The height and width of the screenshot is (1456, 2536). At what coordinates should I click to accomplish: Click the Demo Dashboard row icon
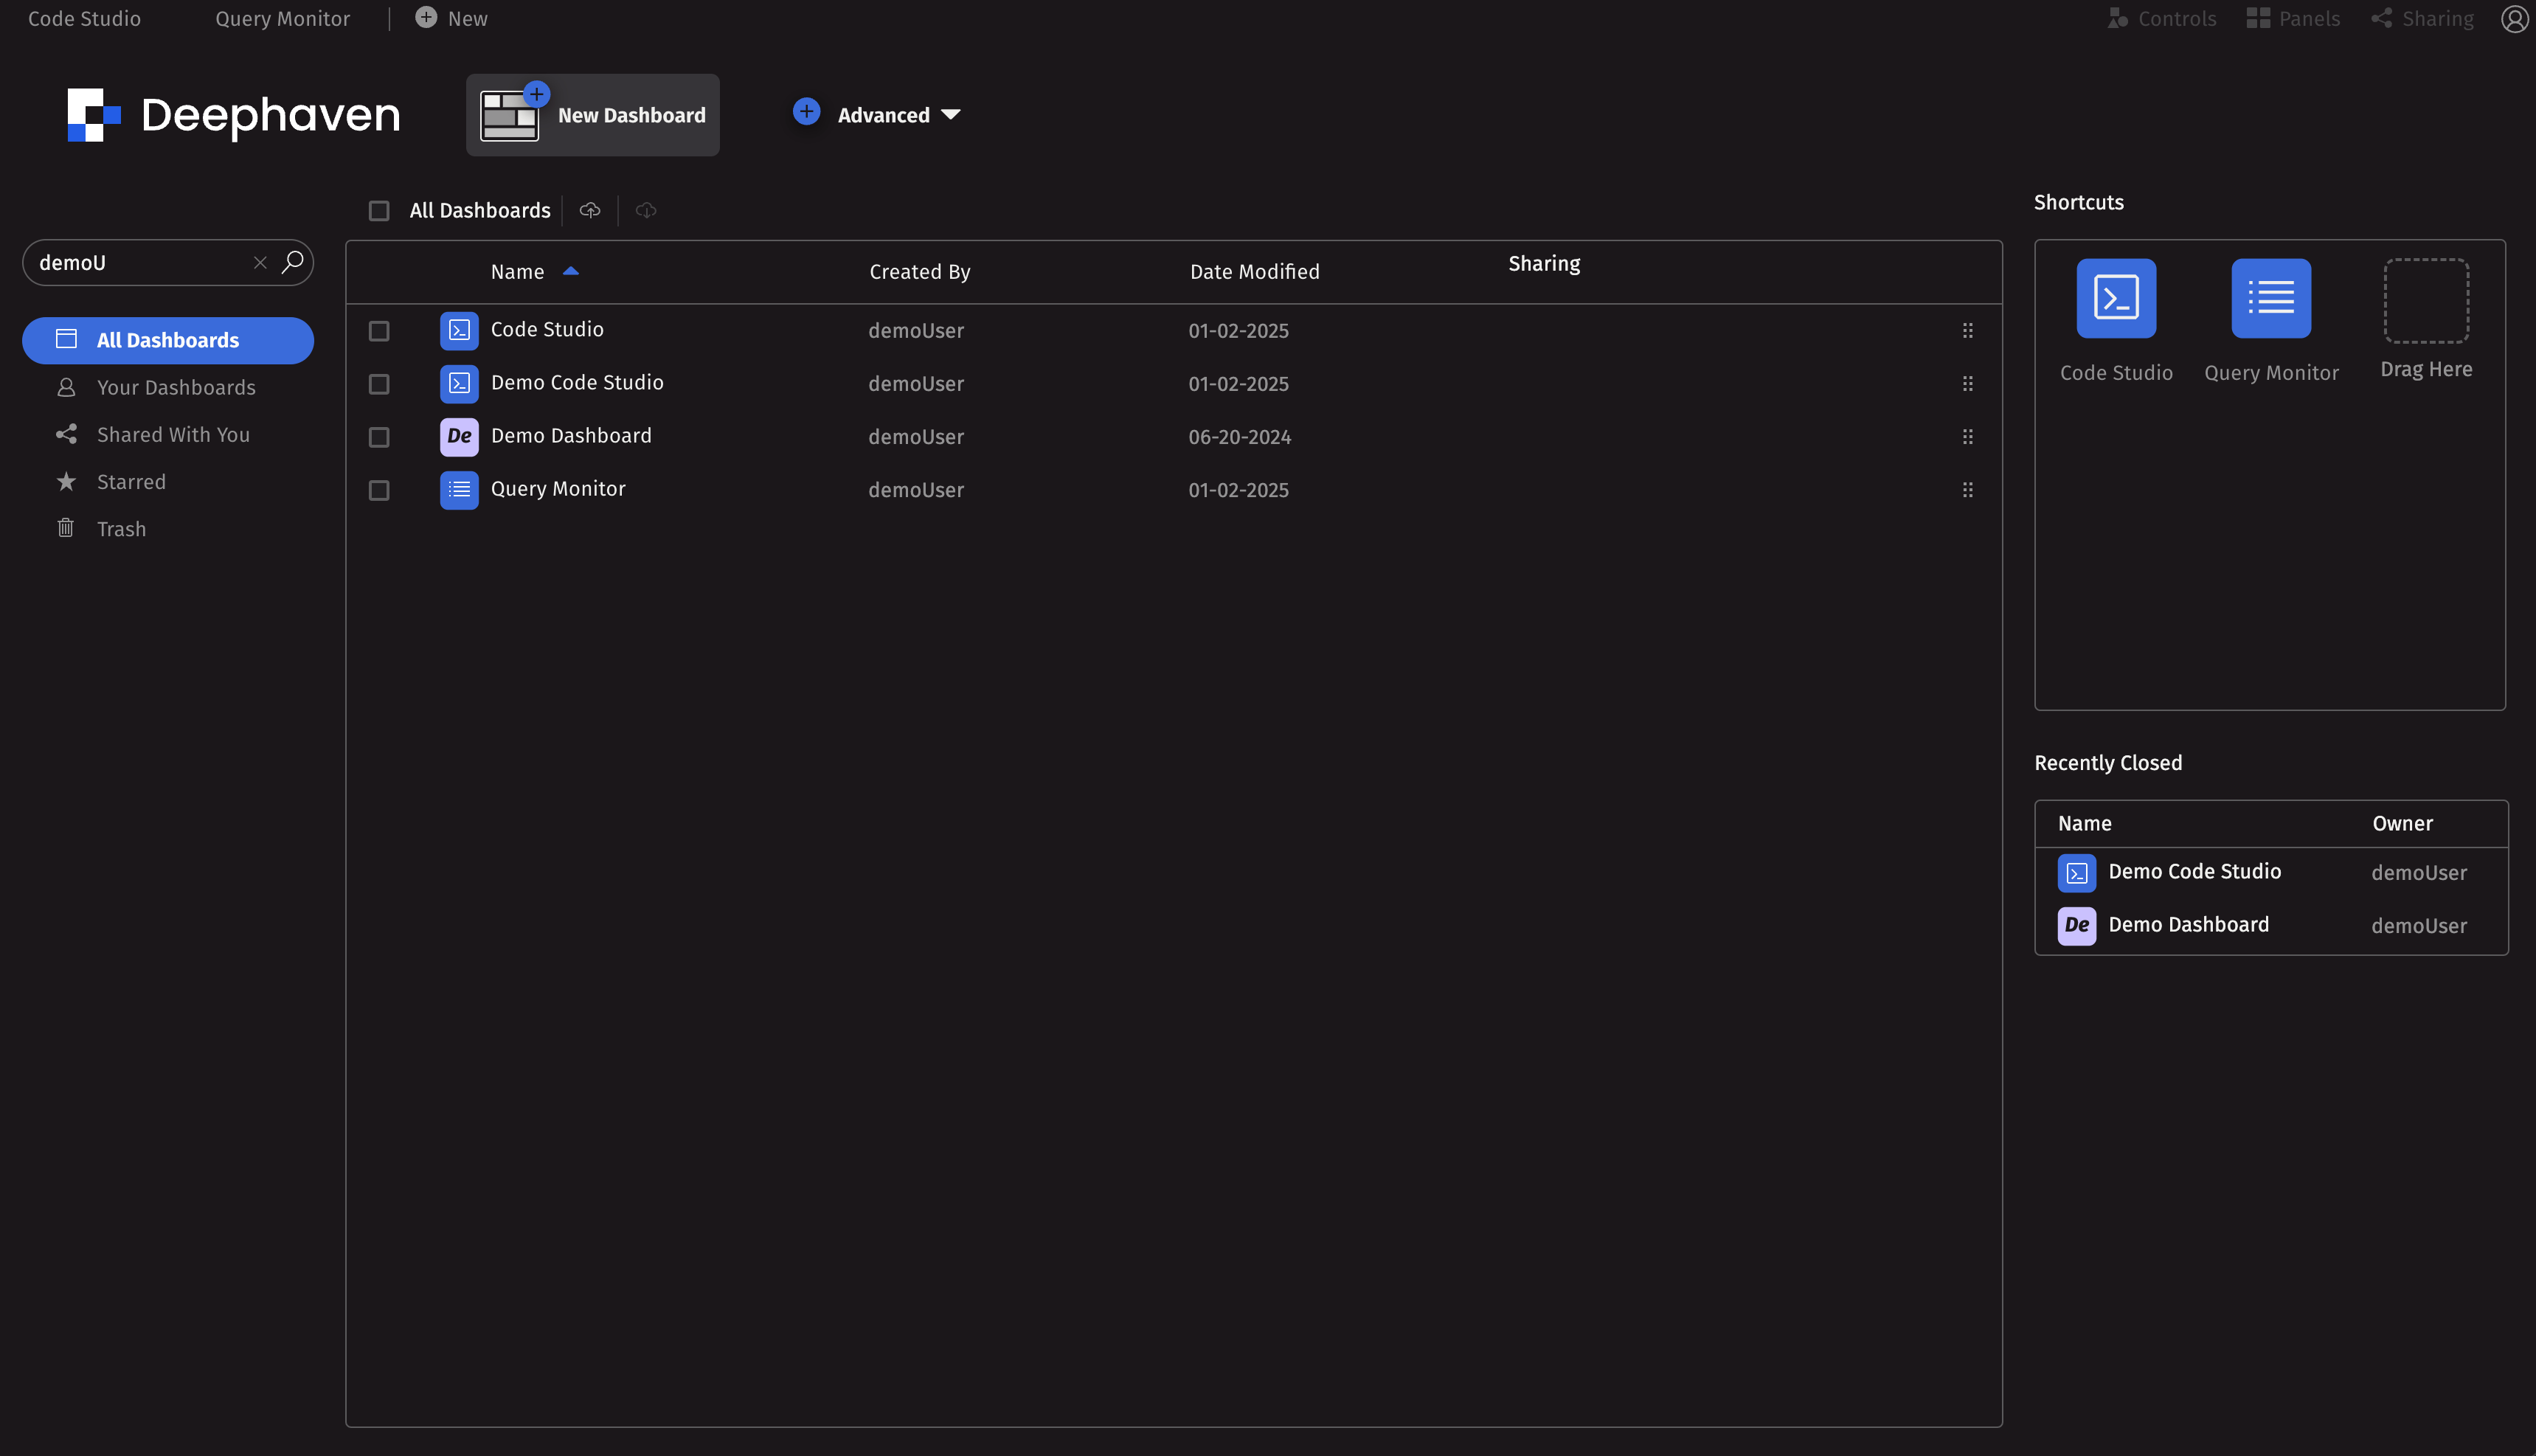click(x=459, y=437)
